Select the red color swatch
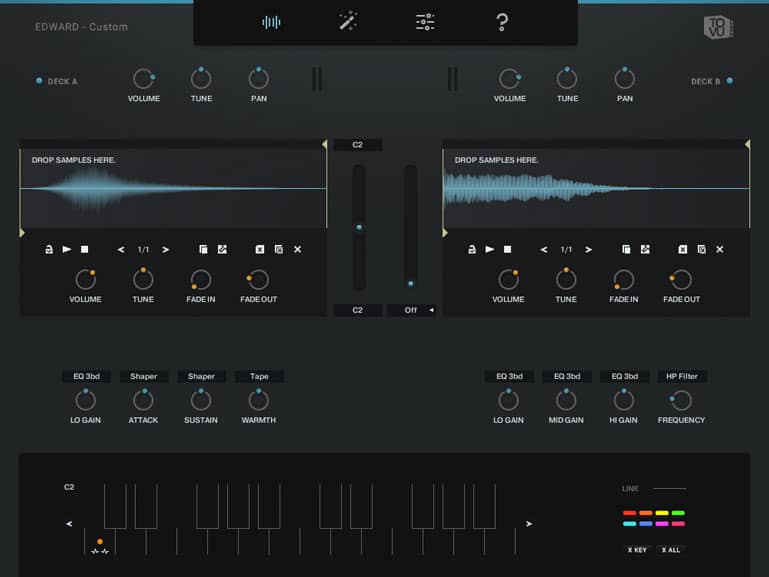The height and width of the screenshot is (577, 769). click(x=630, y=513)
